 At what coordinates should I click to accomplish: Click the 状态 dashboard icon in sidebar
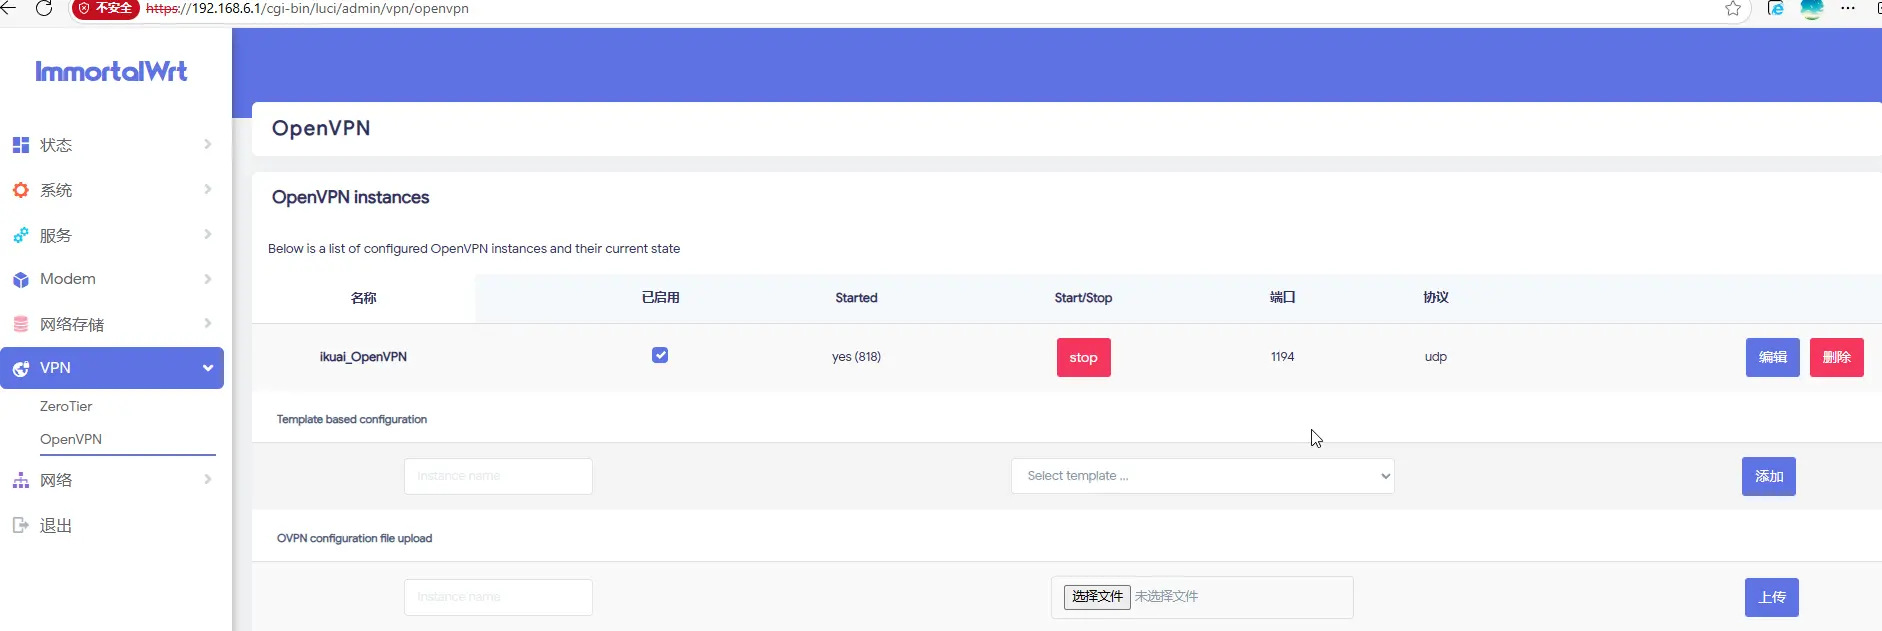coord(20,145)
